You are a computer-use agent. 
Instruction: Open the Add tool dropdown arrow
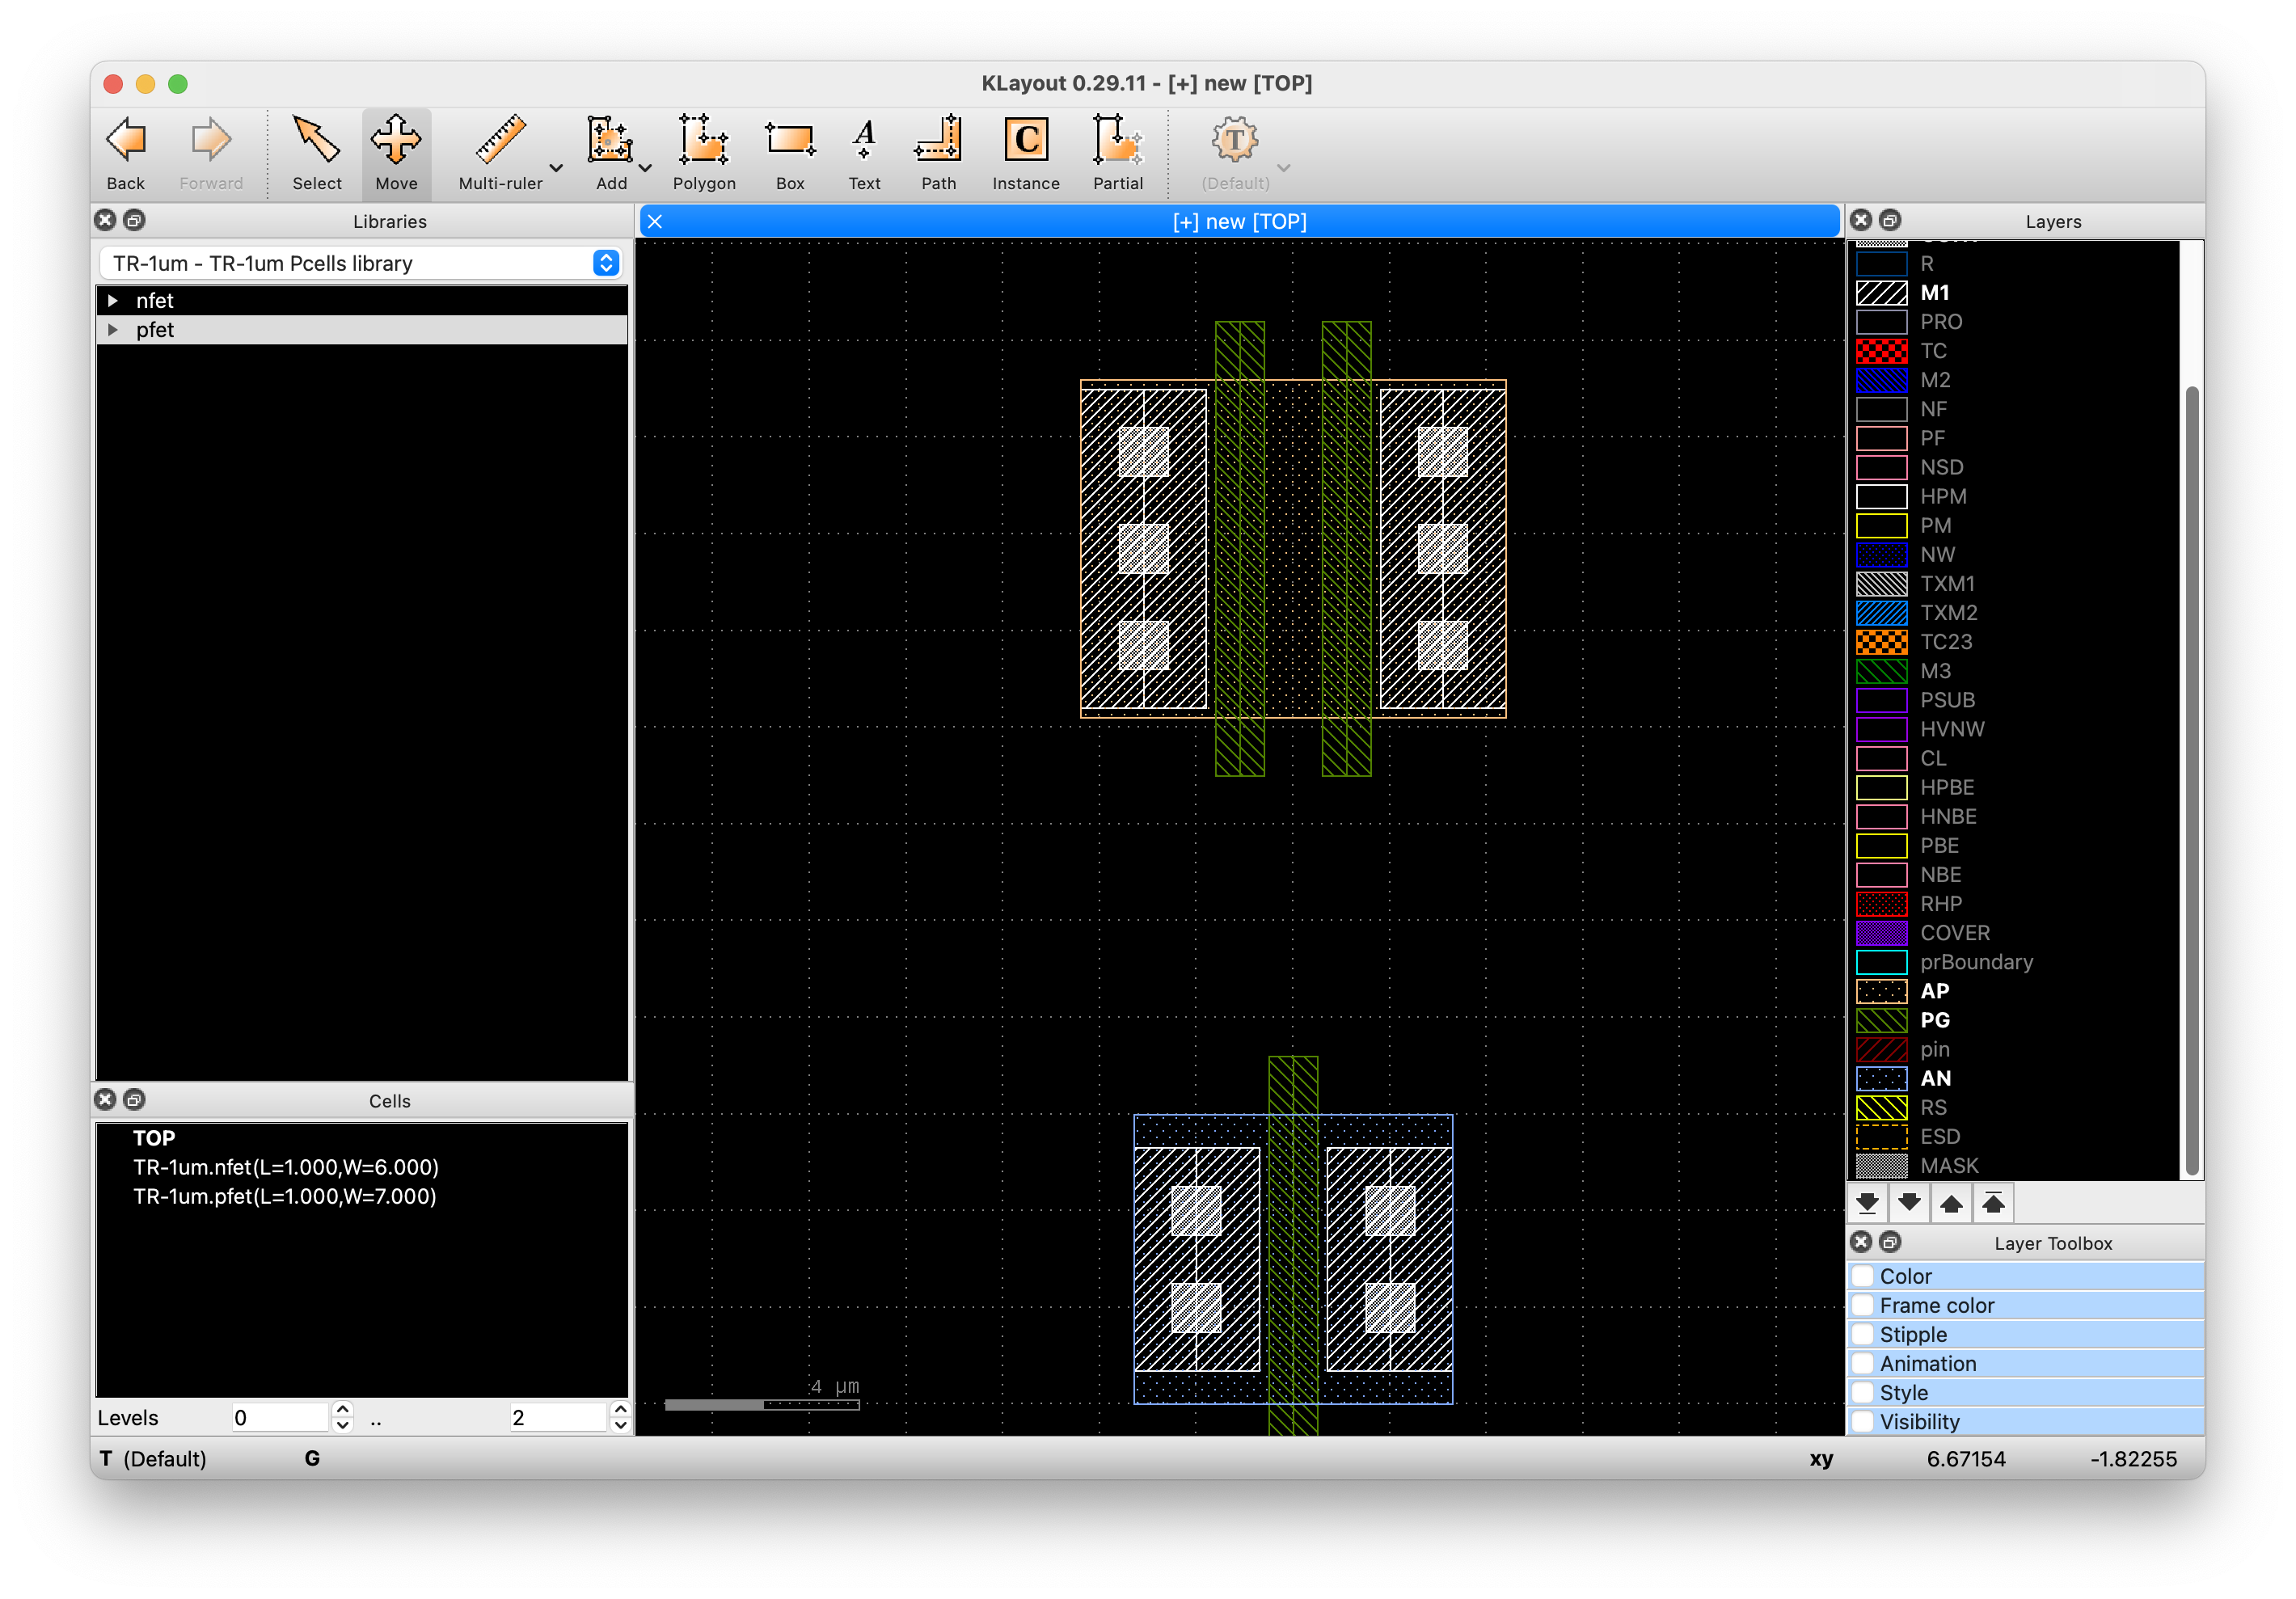pos(644,168)
